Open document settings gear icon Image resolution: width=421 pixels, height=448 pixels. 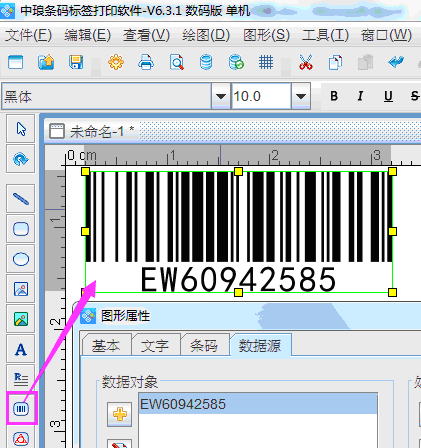click(116, 62)
